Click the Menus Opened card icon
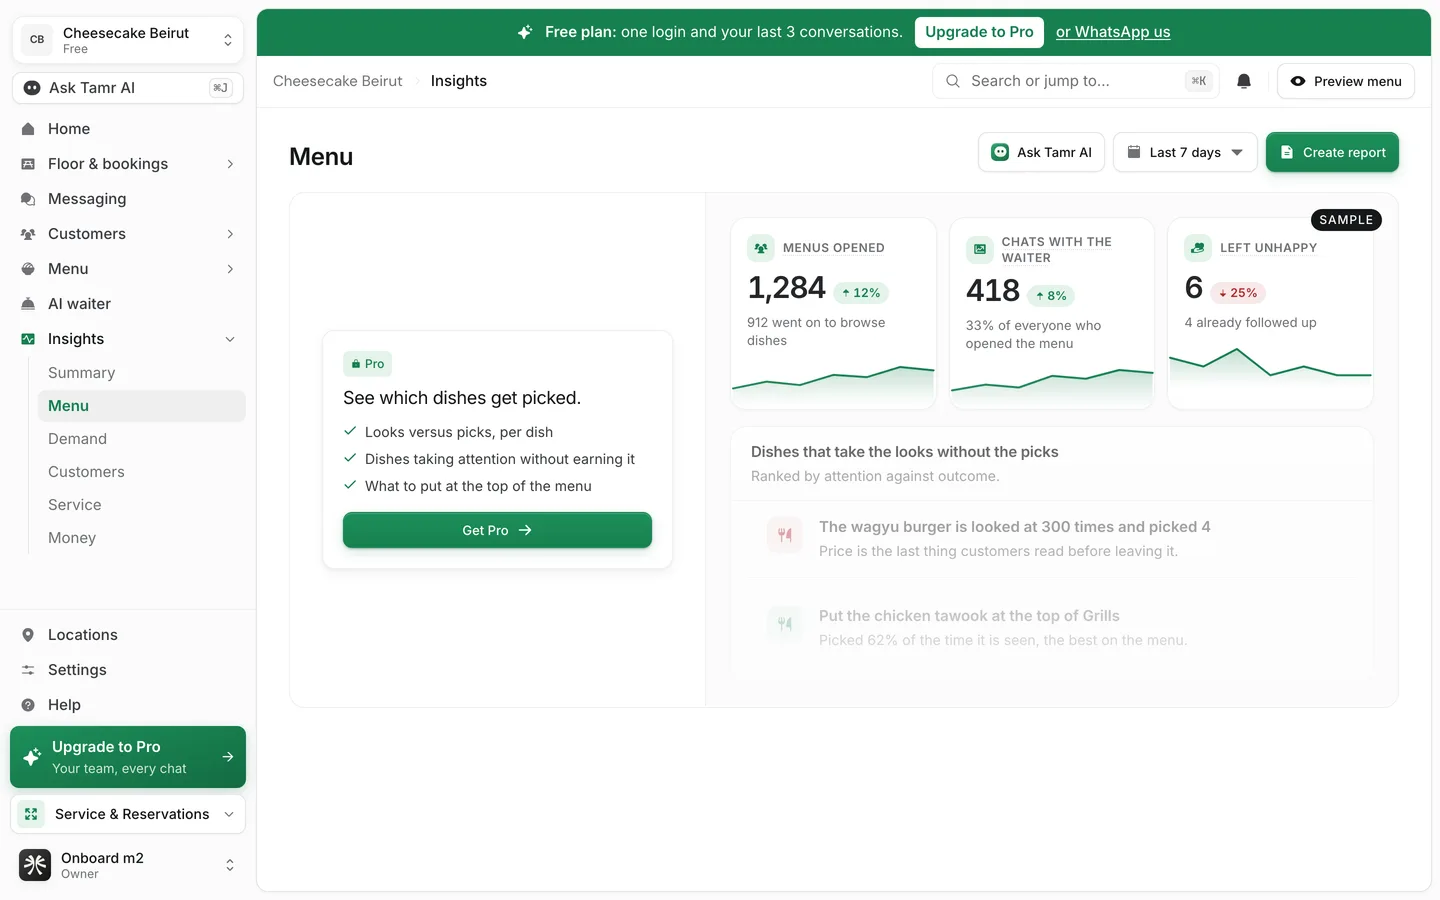1440x900 pixels. 761,248
